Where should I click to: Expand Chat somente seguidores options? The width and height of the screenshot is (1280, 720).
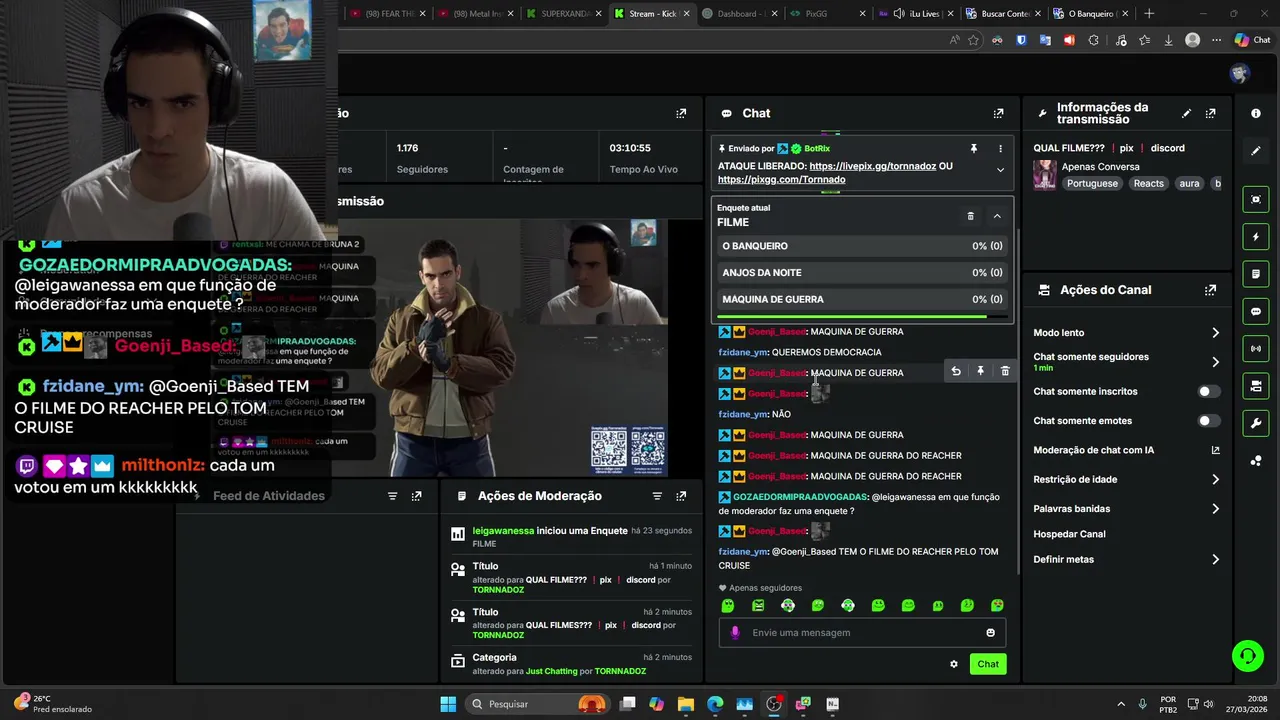1215,362
